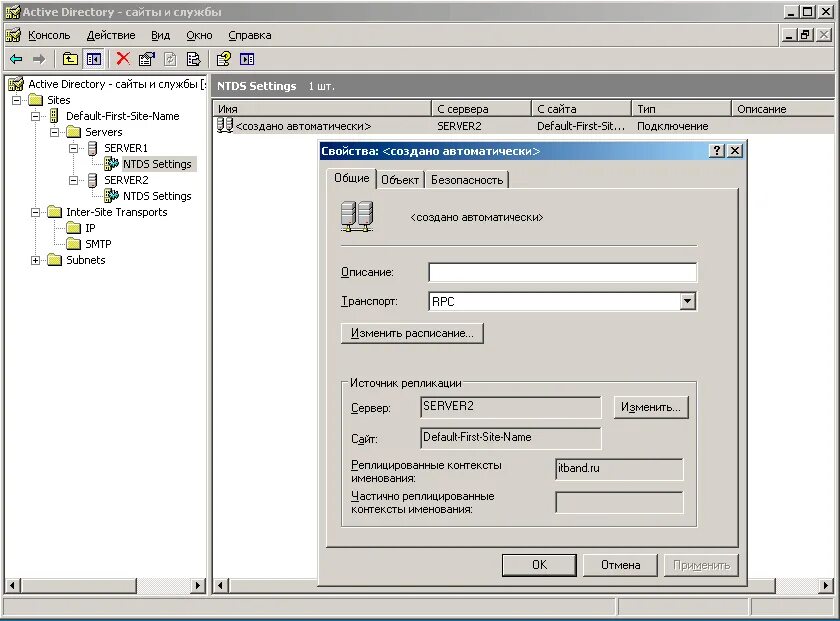This screenshot has height=621, width=840.
Task: Click the Изменить расписание button
Action: pos(412,333)
